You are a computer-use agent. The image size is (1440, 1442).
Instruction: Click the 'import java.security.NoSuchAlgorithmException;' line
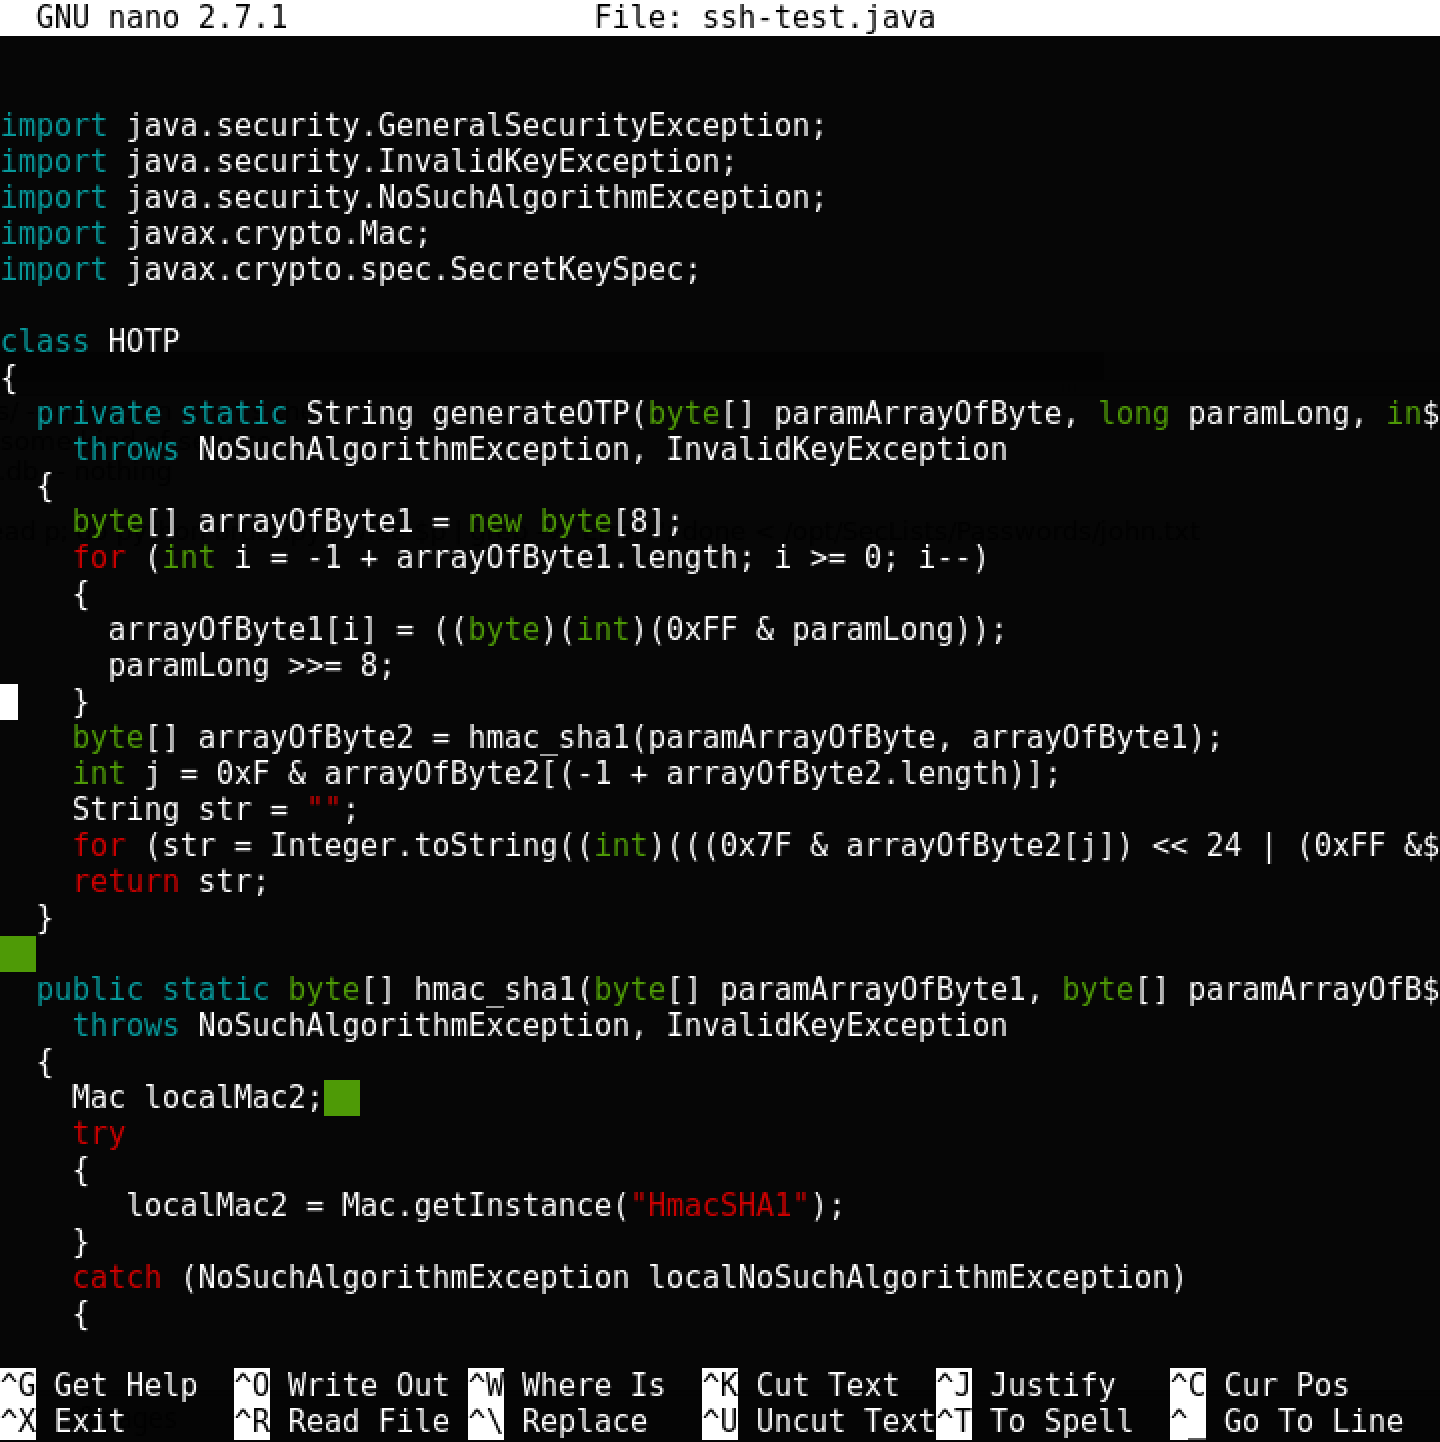point(414,197)
